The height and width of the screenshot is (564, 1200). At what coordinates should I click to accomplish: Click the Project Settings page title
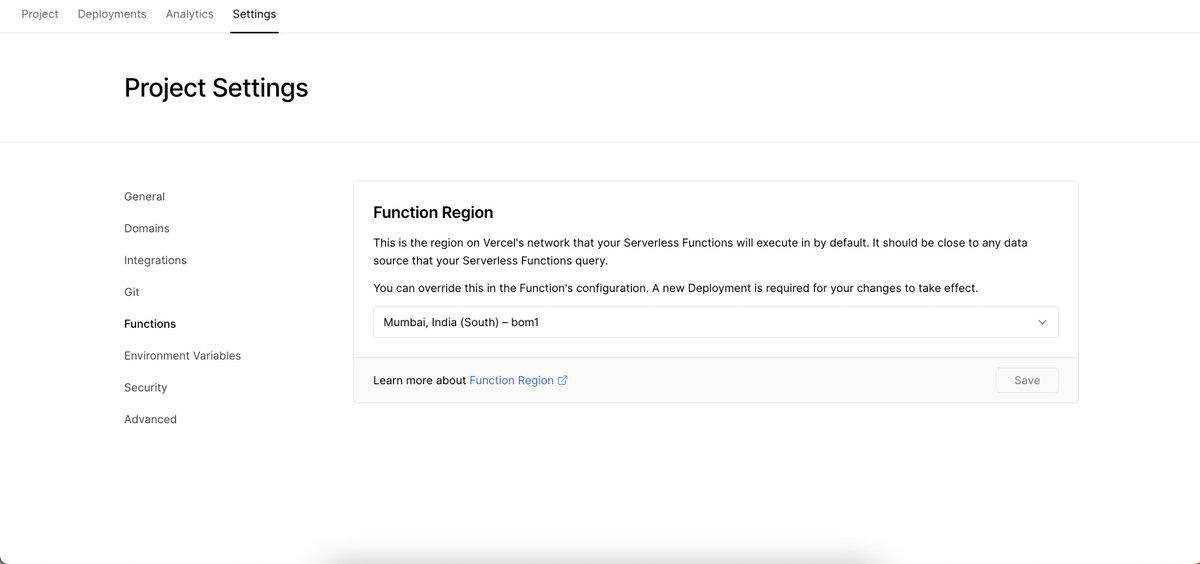pos(216,88)
